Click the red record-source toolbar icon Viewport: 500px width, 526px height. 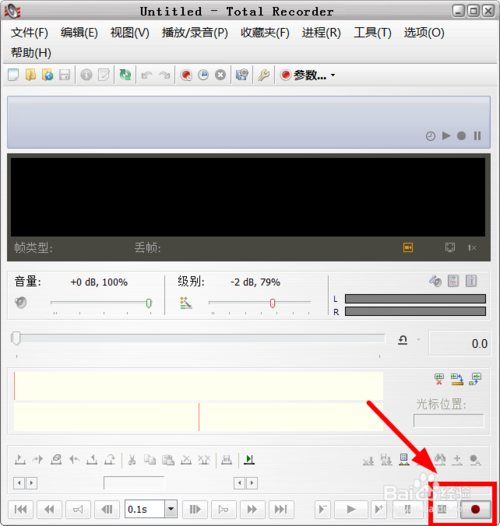tap(186, 75)
